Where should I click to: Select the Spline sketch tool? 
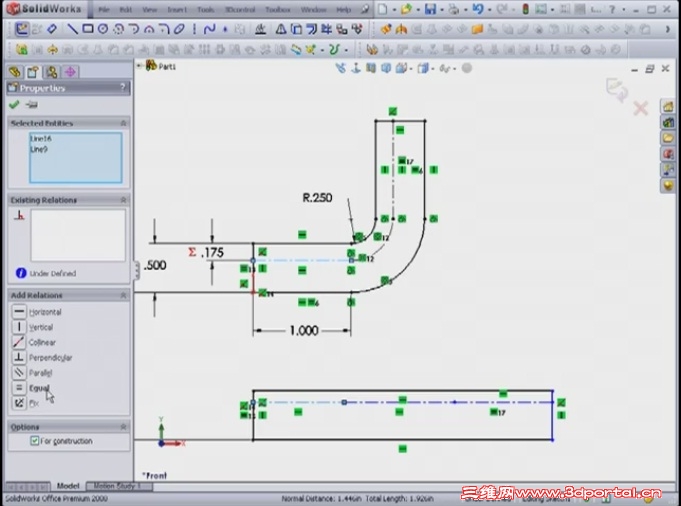coord(209,29)
